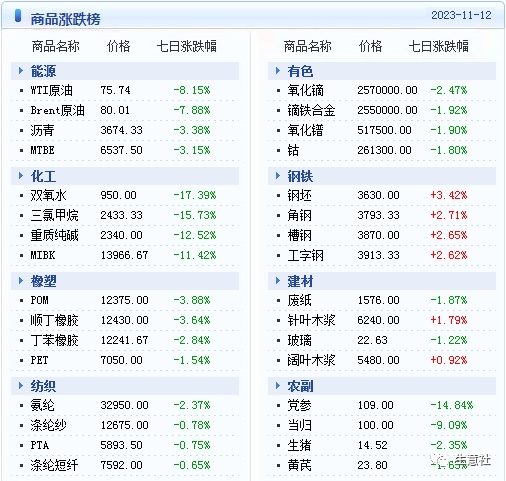This screenshot has width=506, height=481.
Task: Click the 生猪 commodity name
Action: [299, 445]
